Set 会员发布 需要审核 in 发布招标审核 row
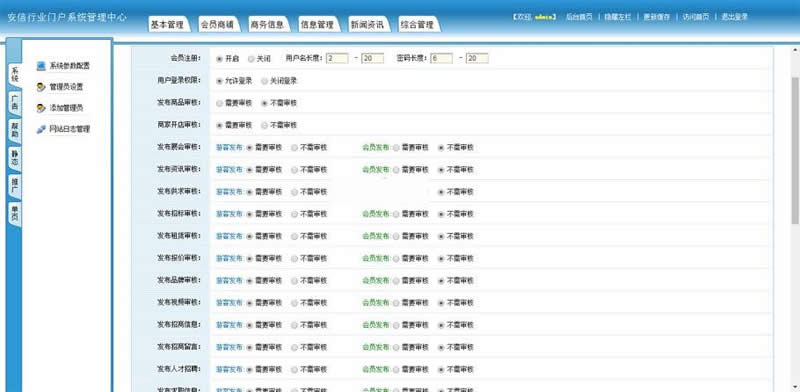 (396, 214)
